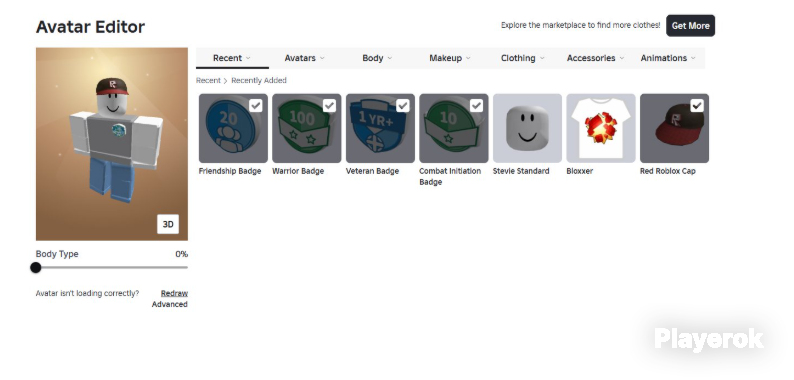
Task: Uncheck the Friendship Badge checkmark
Action: point(256,105)
